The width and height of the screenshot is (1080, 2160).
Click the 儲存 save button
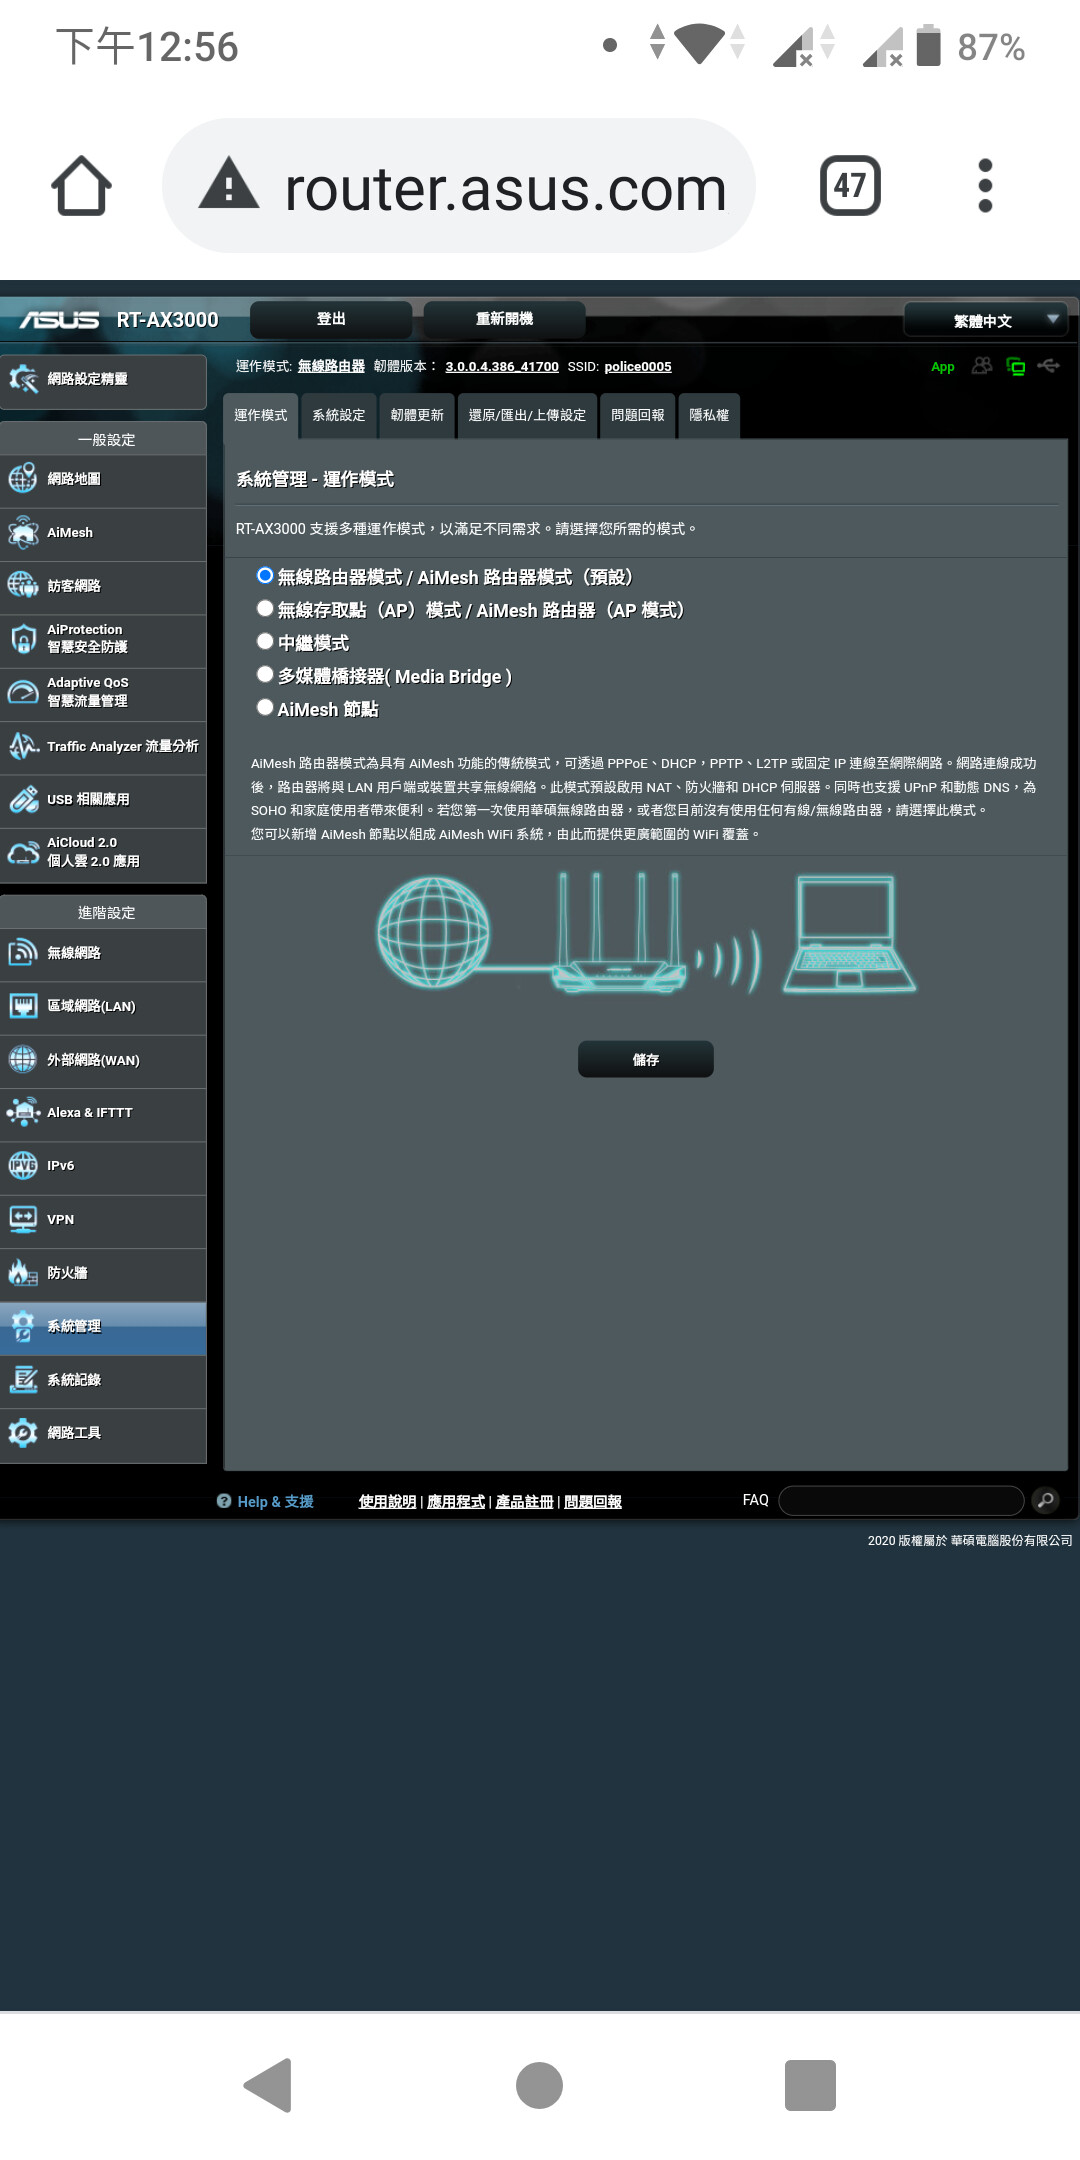click(x=646, y=1059)
